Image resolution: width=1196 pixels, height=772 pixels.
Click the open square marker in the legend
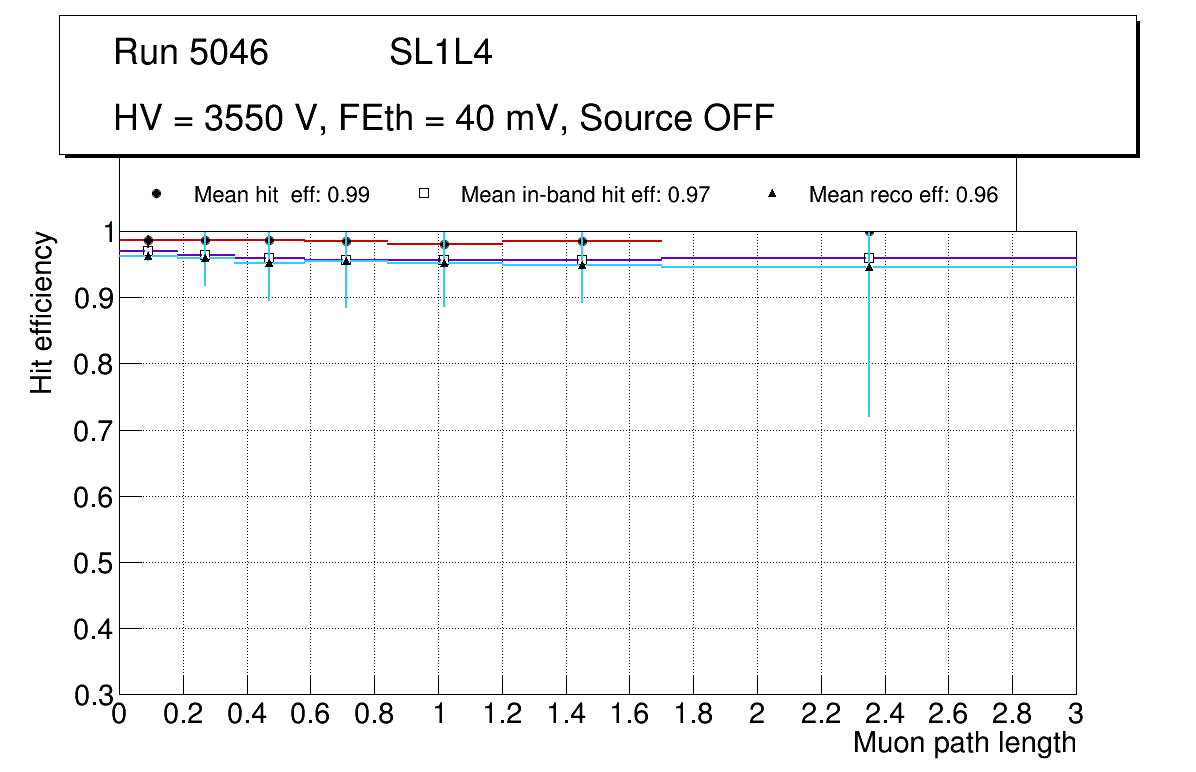423,194
